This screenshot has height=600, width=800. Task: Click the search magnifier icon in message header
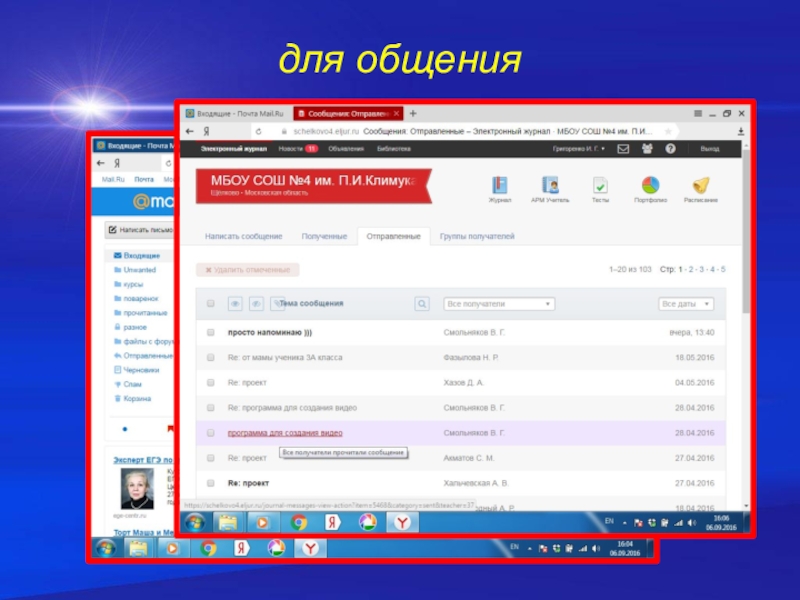(x=422, y=304)
